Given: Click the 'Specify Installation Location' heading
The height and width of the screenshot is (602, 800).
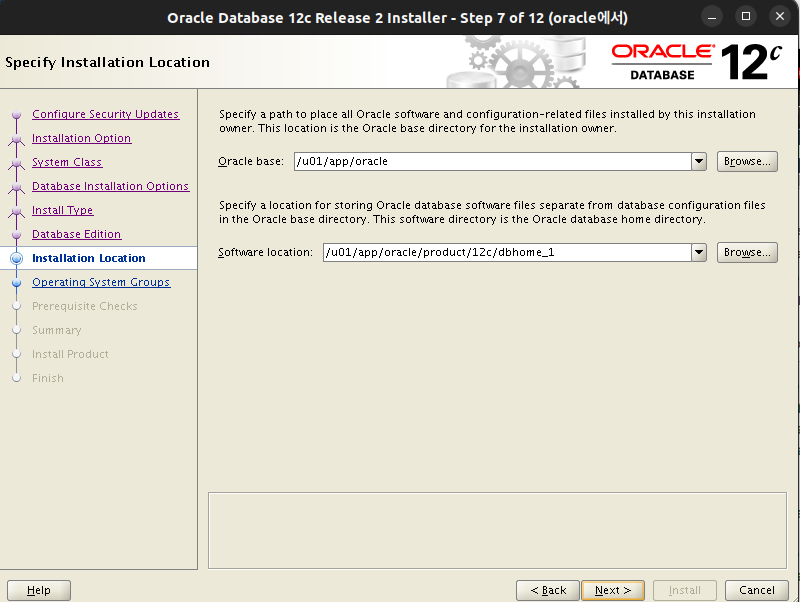Looking at the screenshot, I should point(107,62).
